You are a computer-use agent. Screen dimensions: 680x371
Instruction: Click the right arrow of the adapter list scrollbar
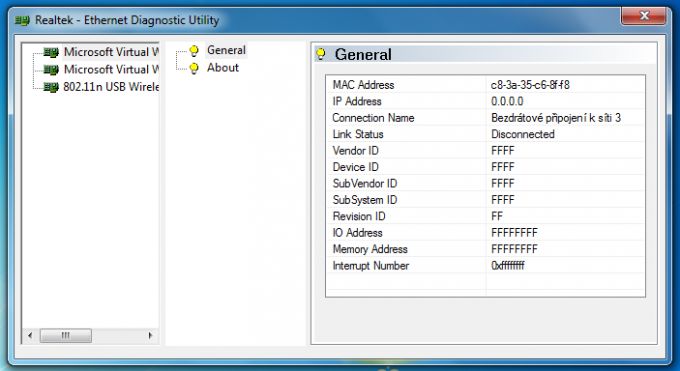[x=150, y=335]
